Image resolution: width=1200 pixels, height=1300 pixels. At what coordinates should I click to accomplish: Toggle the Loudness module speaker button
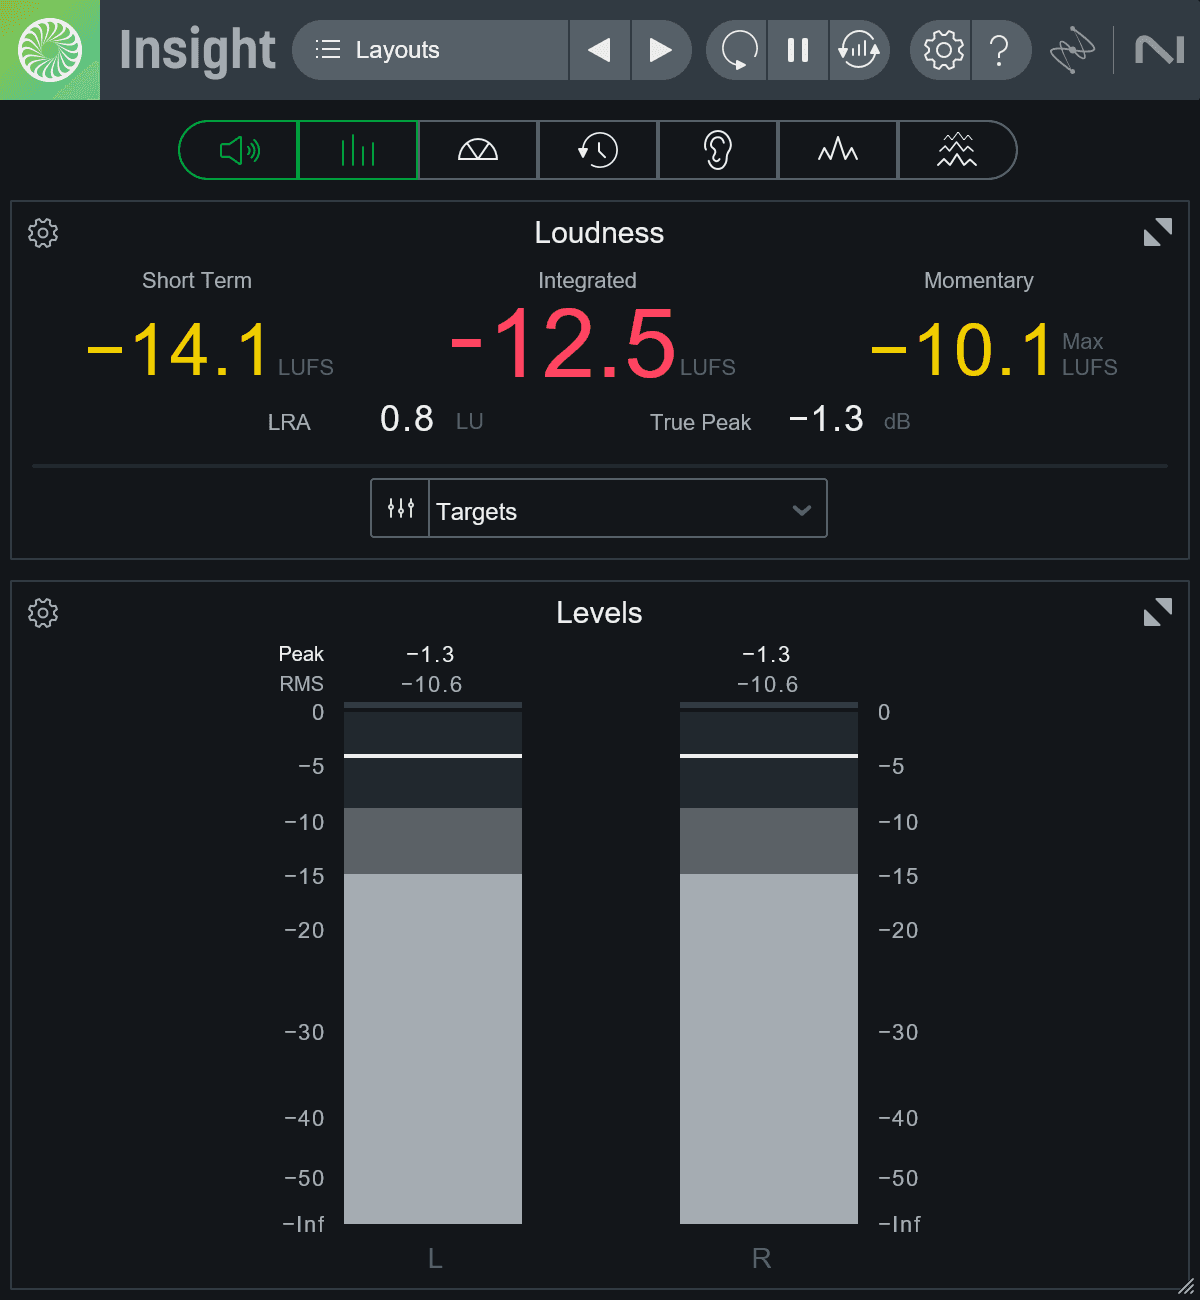pos(239,151)
